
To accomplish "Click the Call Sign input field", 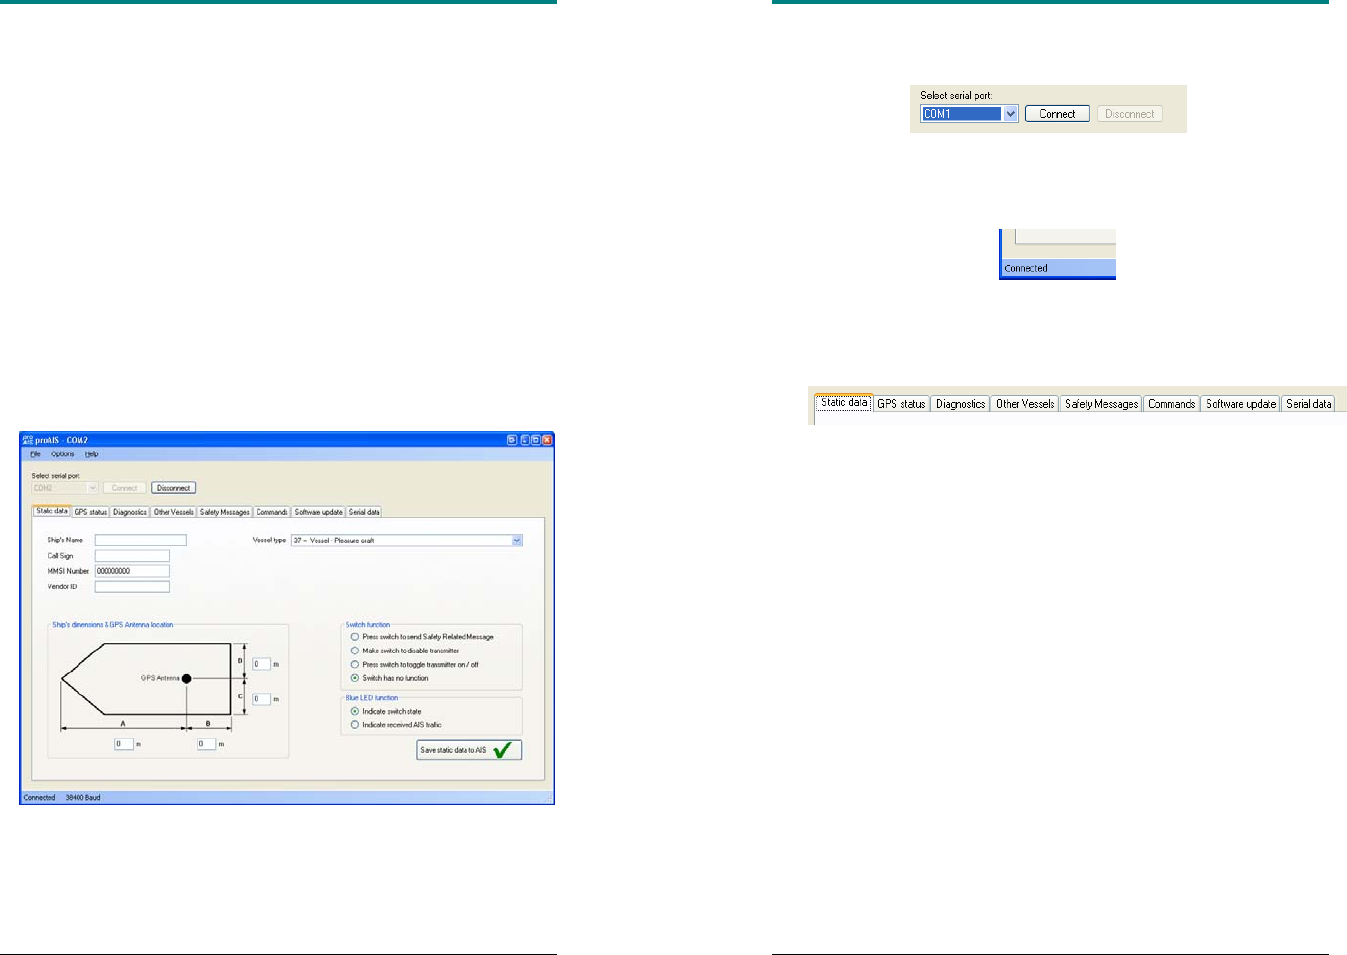I will (133, 556).
